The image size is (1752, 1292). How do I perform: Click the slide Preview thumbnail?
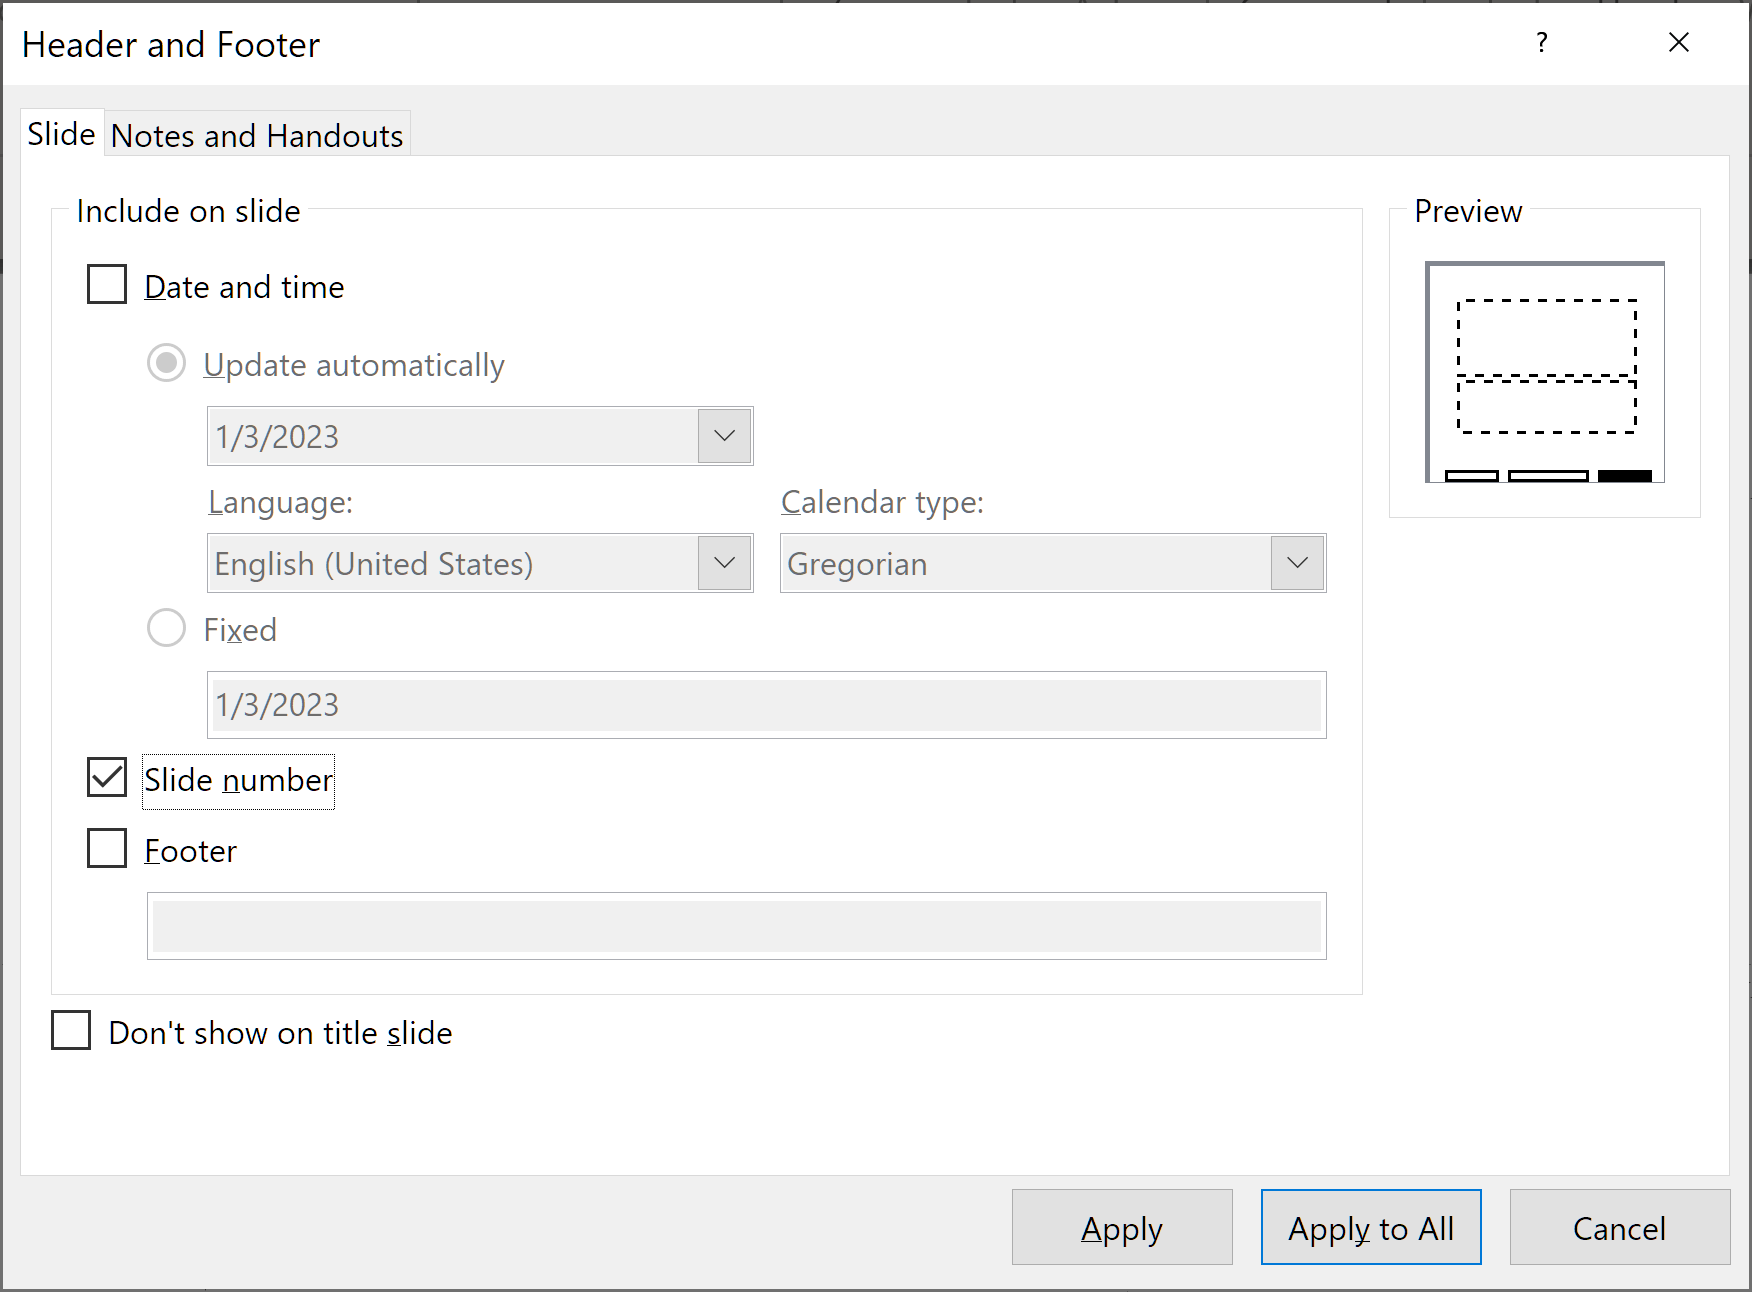(x=1545, y=372)
